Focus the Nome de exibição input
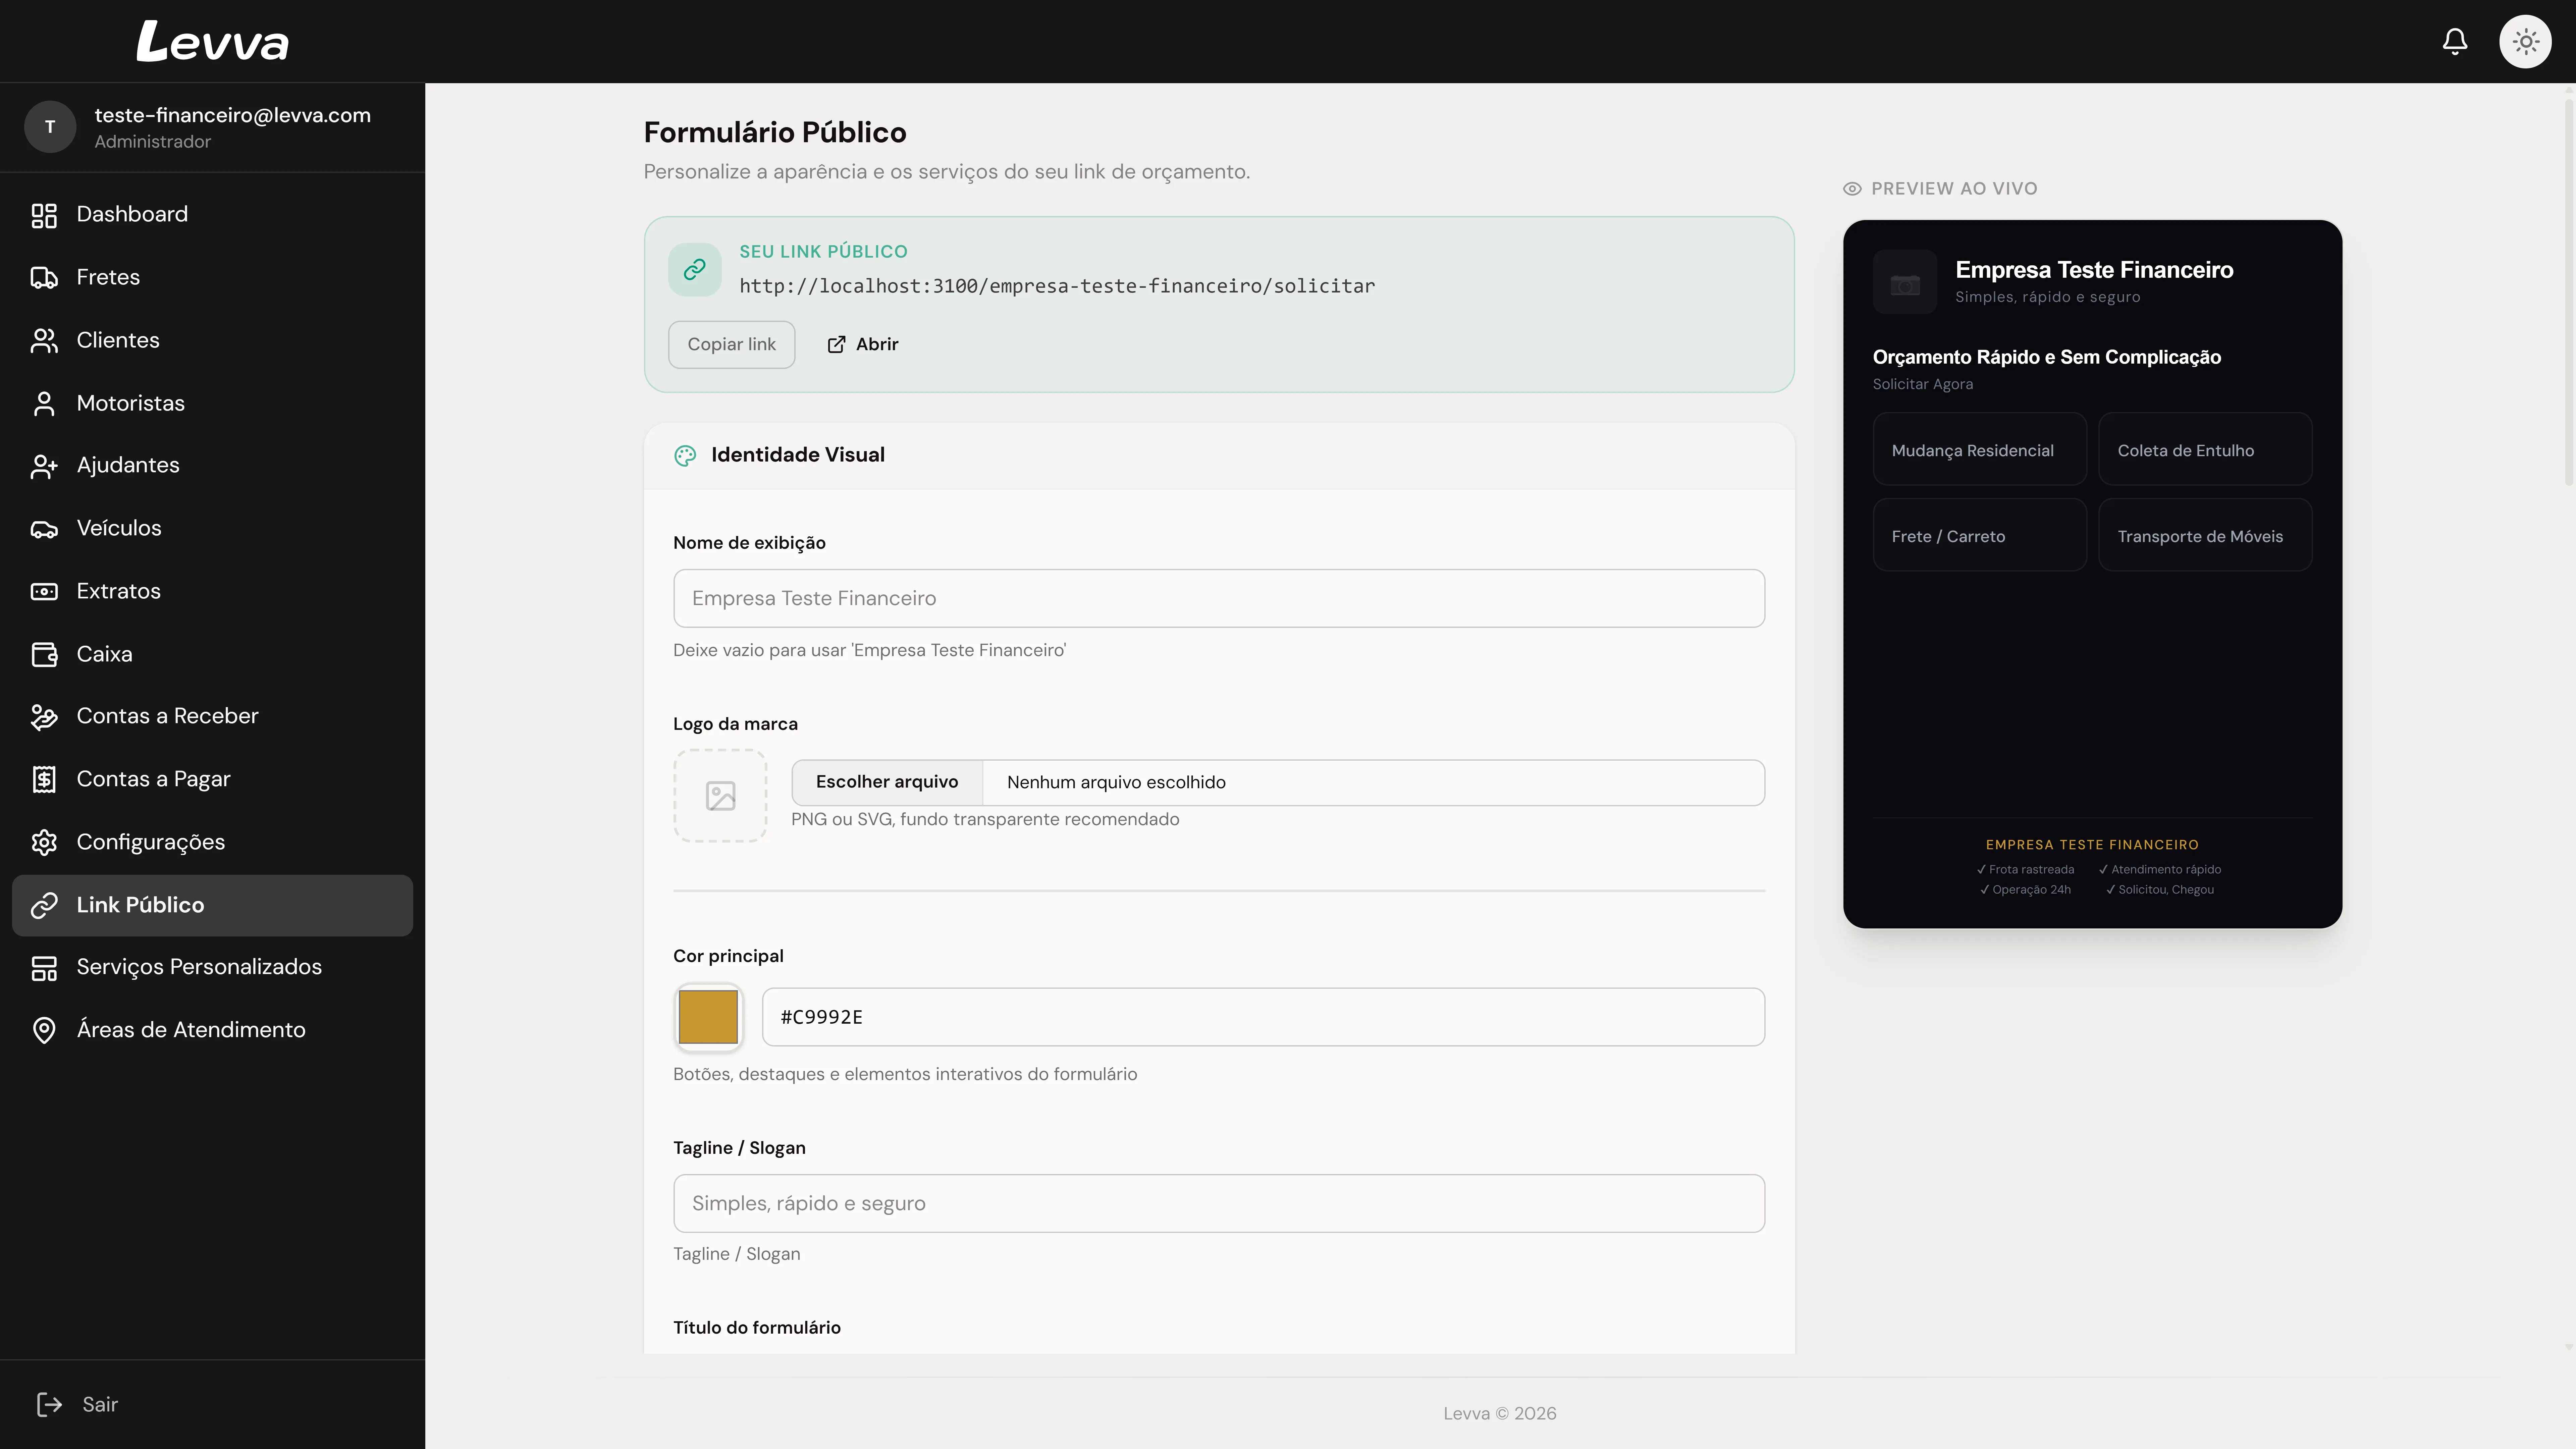Screen dimensions: 2576x1449 tap(1218, 598)
